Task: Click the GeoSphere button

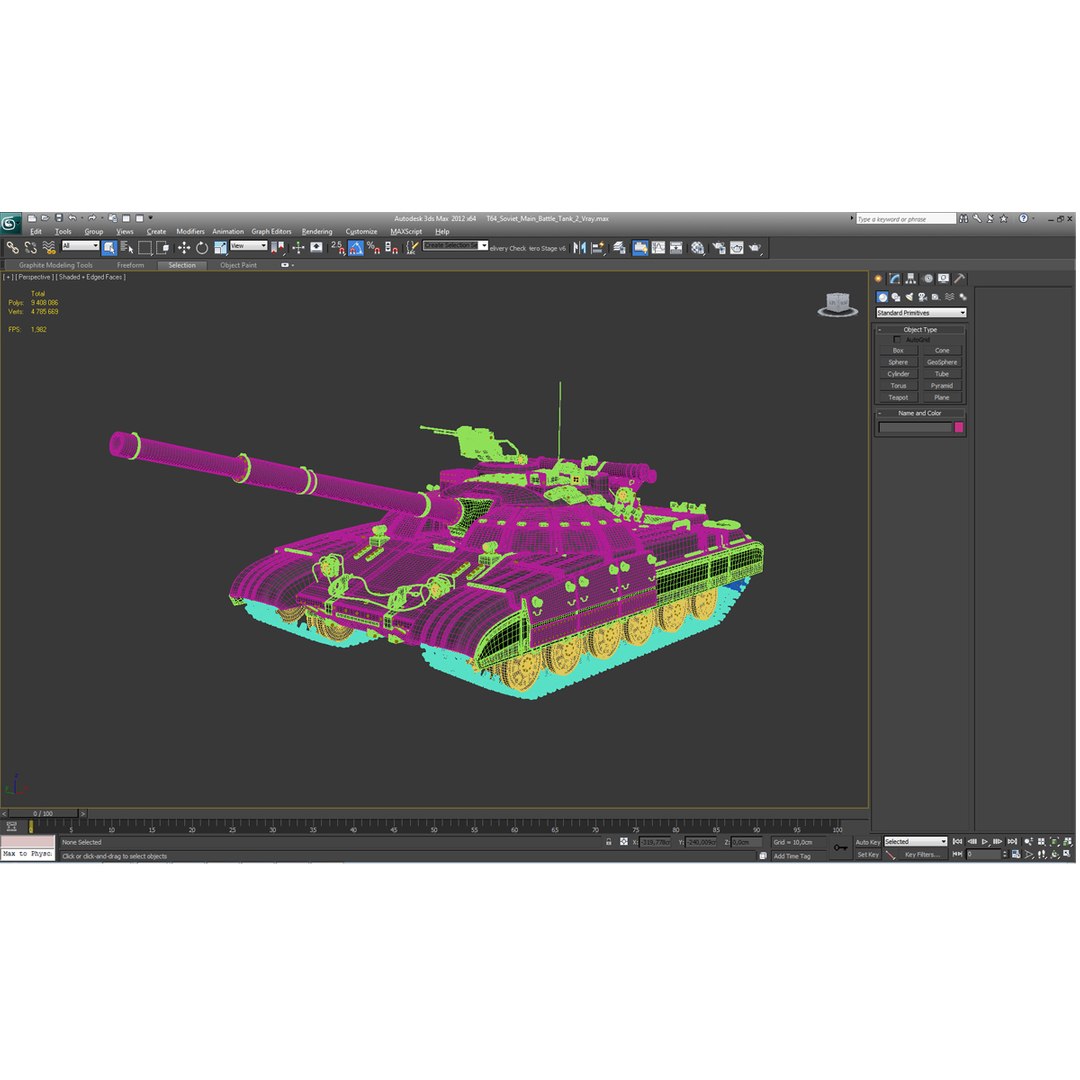Action: 942,362
